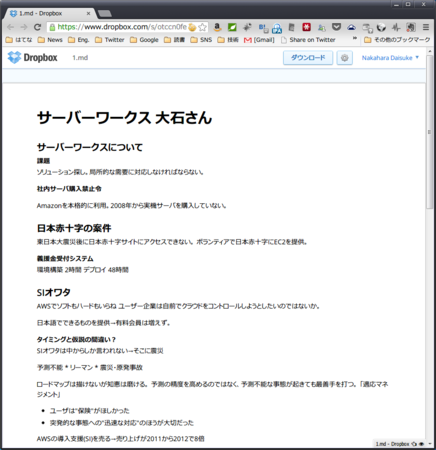436x450 pixels.
Task: Click the scrollbar up arrow
Action: [x=429, y=52]
